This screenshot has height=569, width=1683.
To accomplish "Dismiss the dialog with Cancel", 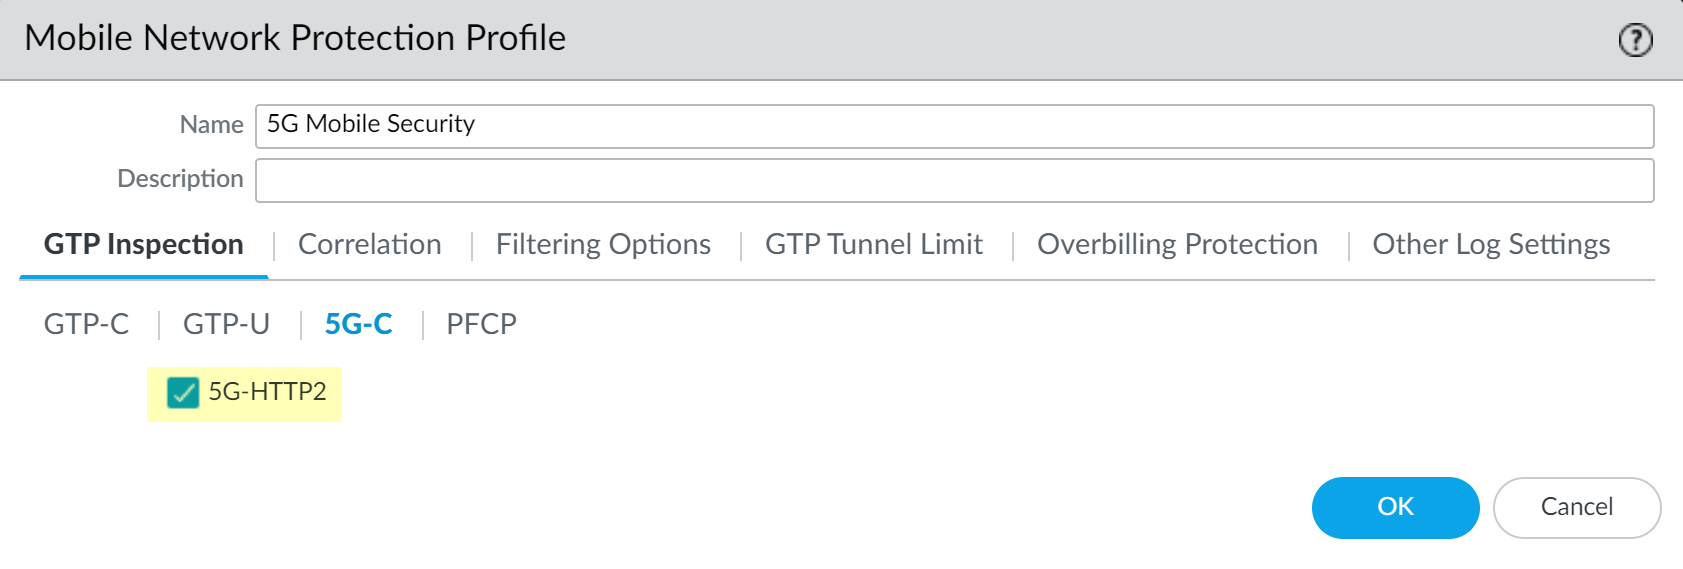I will [x=1576, y=507].
